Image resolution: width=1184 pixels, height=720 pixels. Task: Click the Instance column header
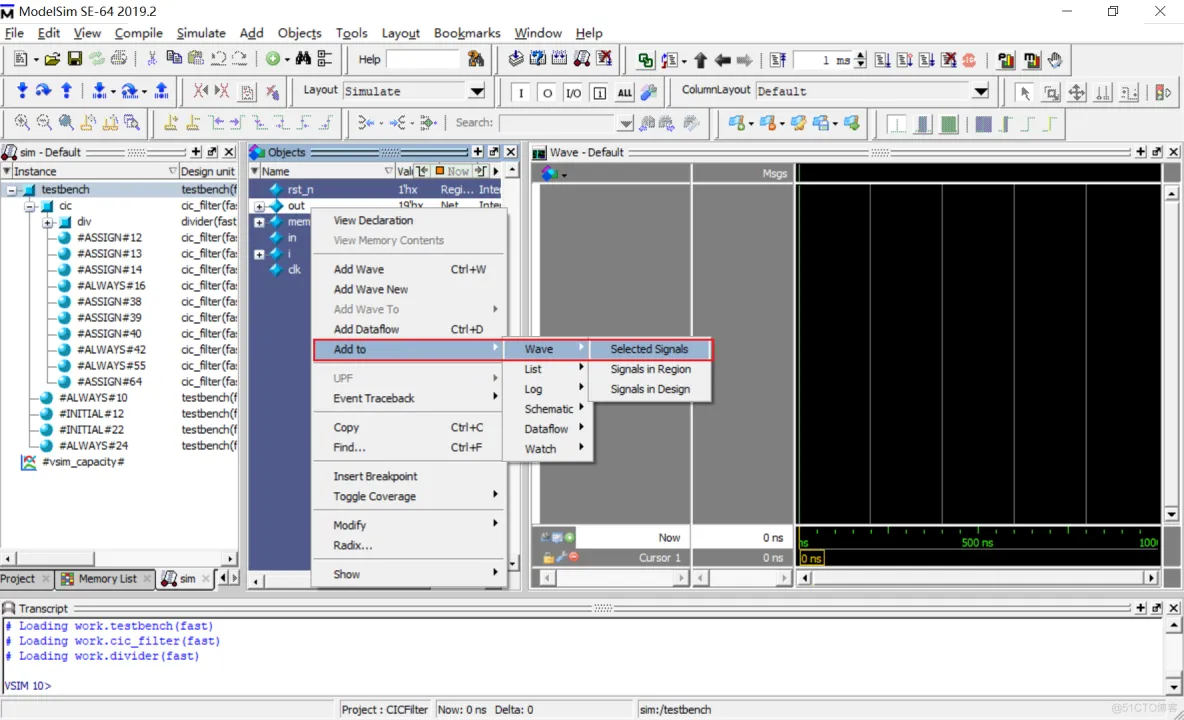91,171
